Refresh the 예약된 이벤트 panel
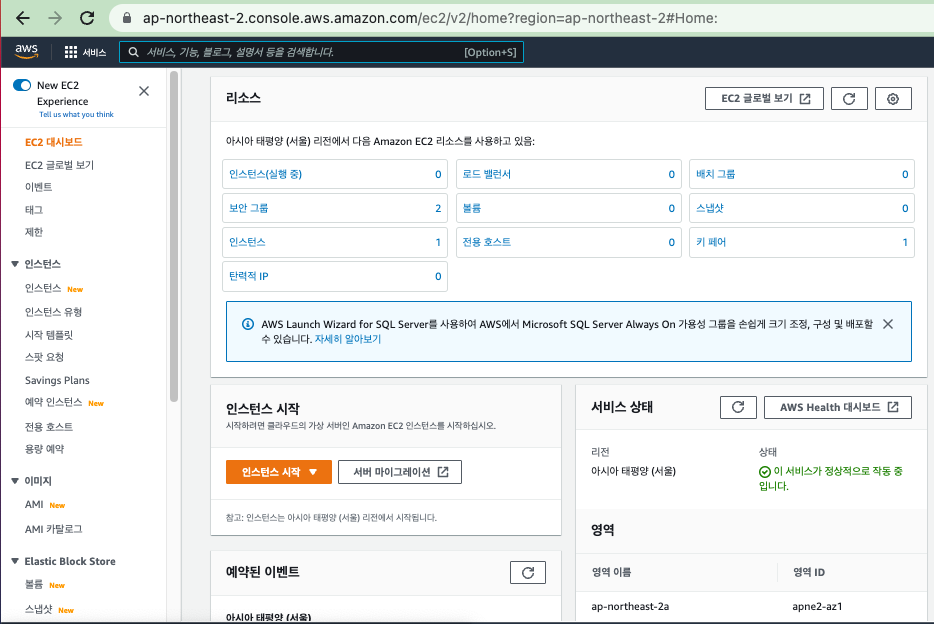Screen dimensions: 934x624 tap(528, 573)
